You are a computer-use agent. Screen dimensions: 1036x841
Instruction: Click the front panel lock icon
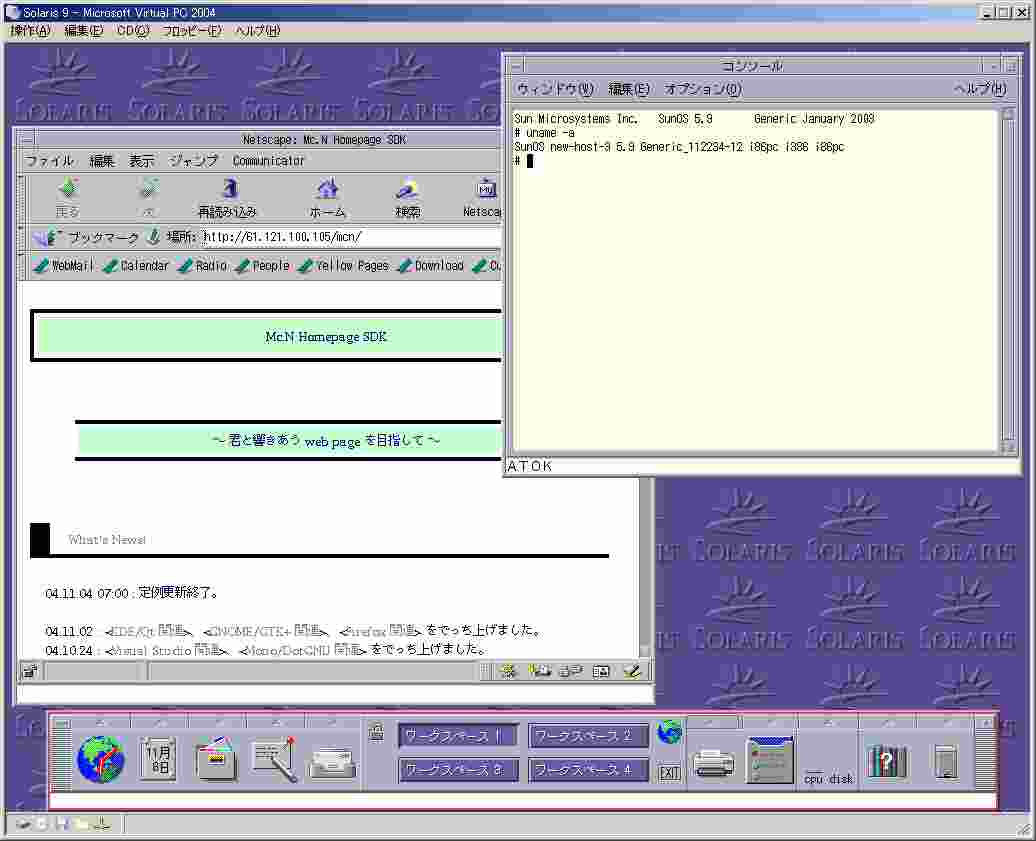(377, 733)
